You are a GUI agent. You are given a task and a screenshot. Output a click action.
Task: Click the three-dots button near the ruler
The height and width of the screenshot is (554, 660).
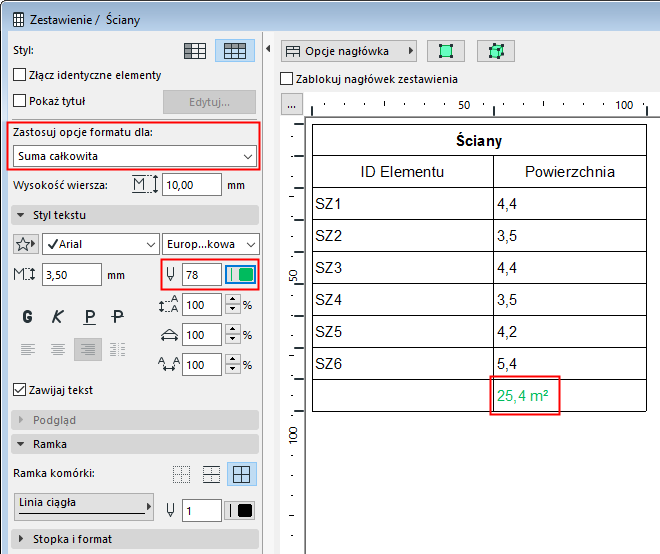tap(291, 104)
